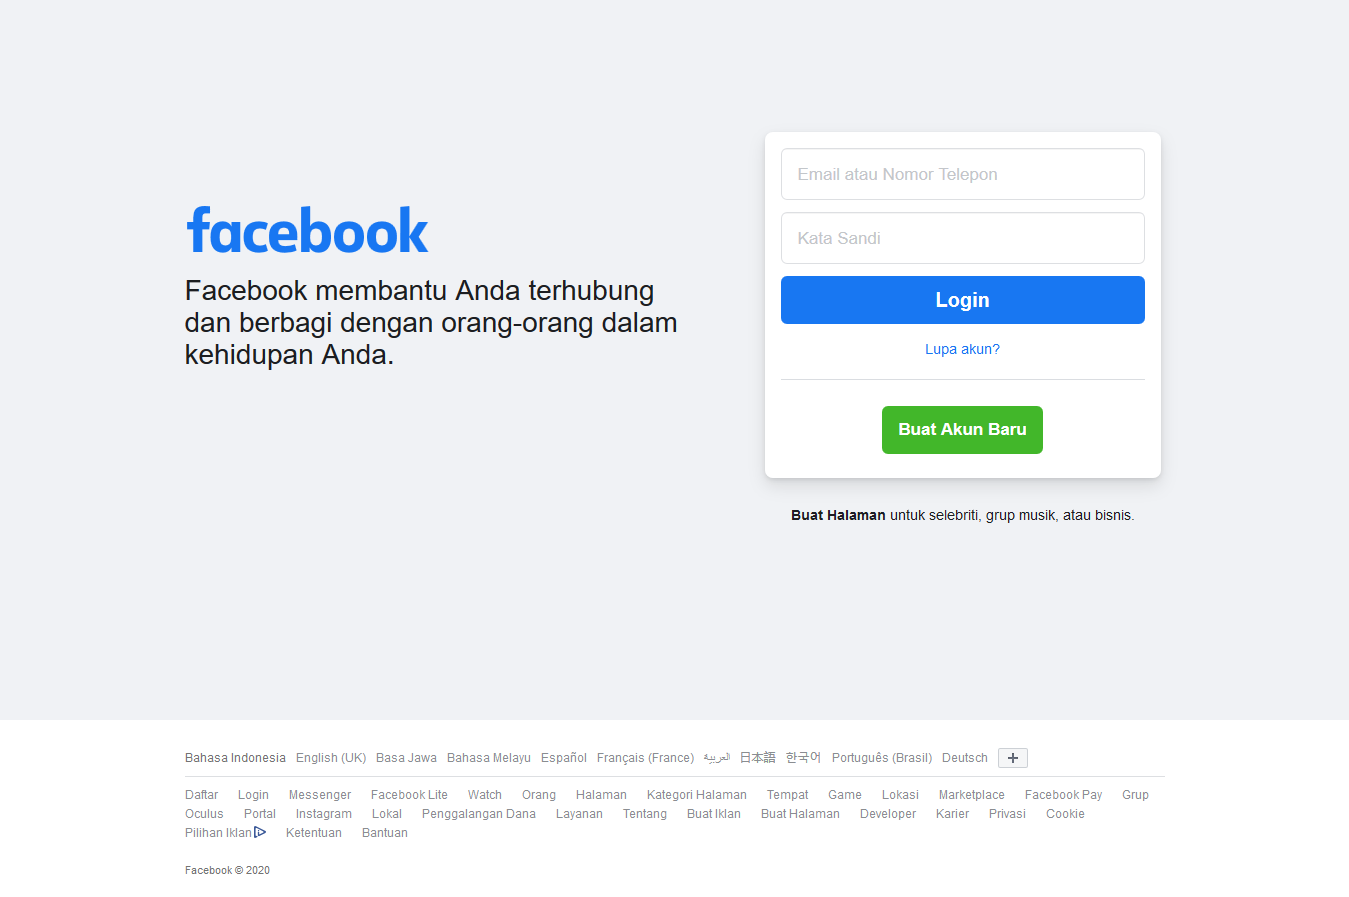Open the Bantuan footer link
Image resolution: width=1349 pixels, height=897 pixels.
tap(385, 833)
